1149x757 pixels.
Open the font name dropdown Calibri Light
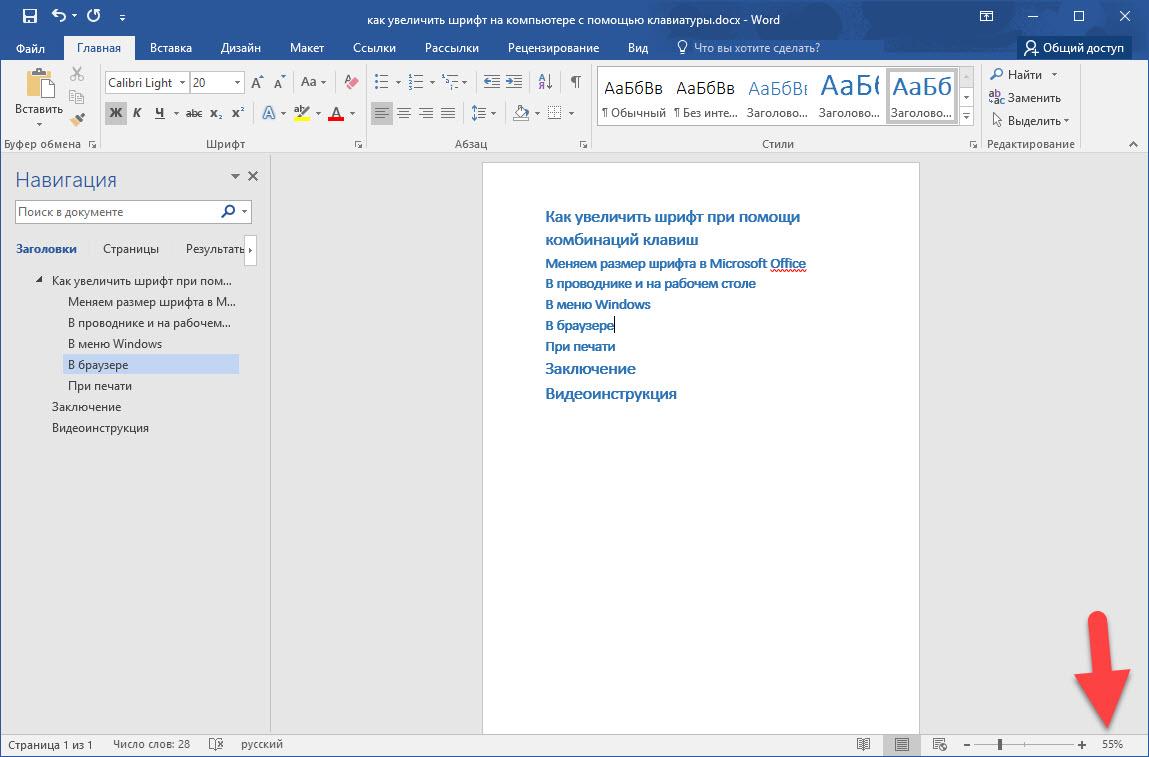[180, 83]
